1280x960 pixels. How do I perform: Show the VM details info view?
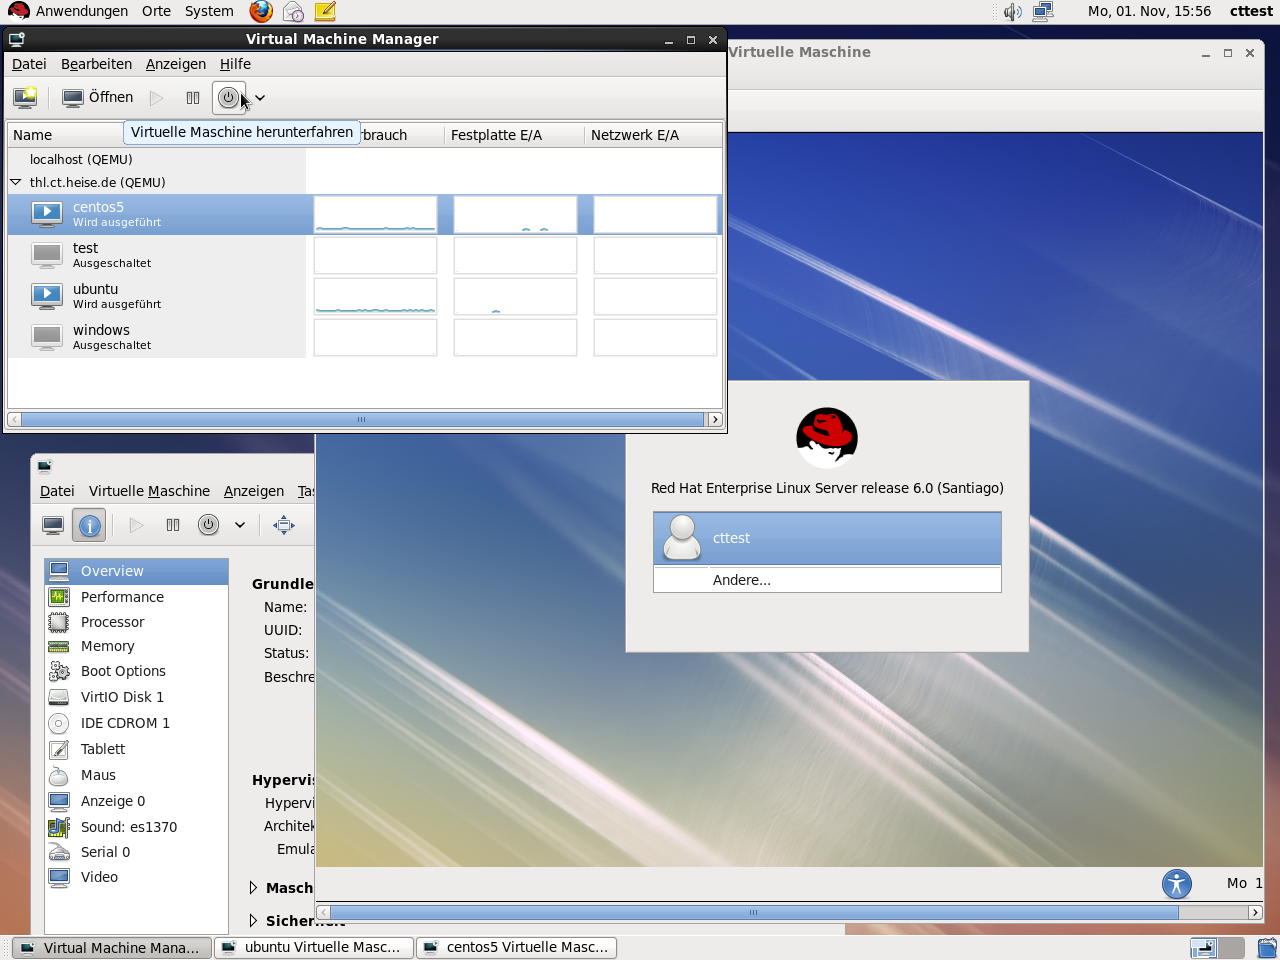[x=89, y=525]
